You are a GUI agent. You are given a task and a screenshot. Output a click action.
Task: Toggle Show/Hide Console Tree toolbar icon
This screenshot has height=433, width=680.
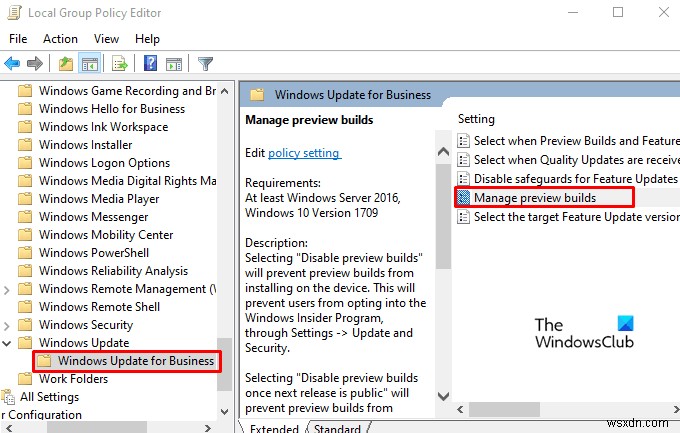pyautogui.click(x=90, y=64)
